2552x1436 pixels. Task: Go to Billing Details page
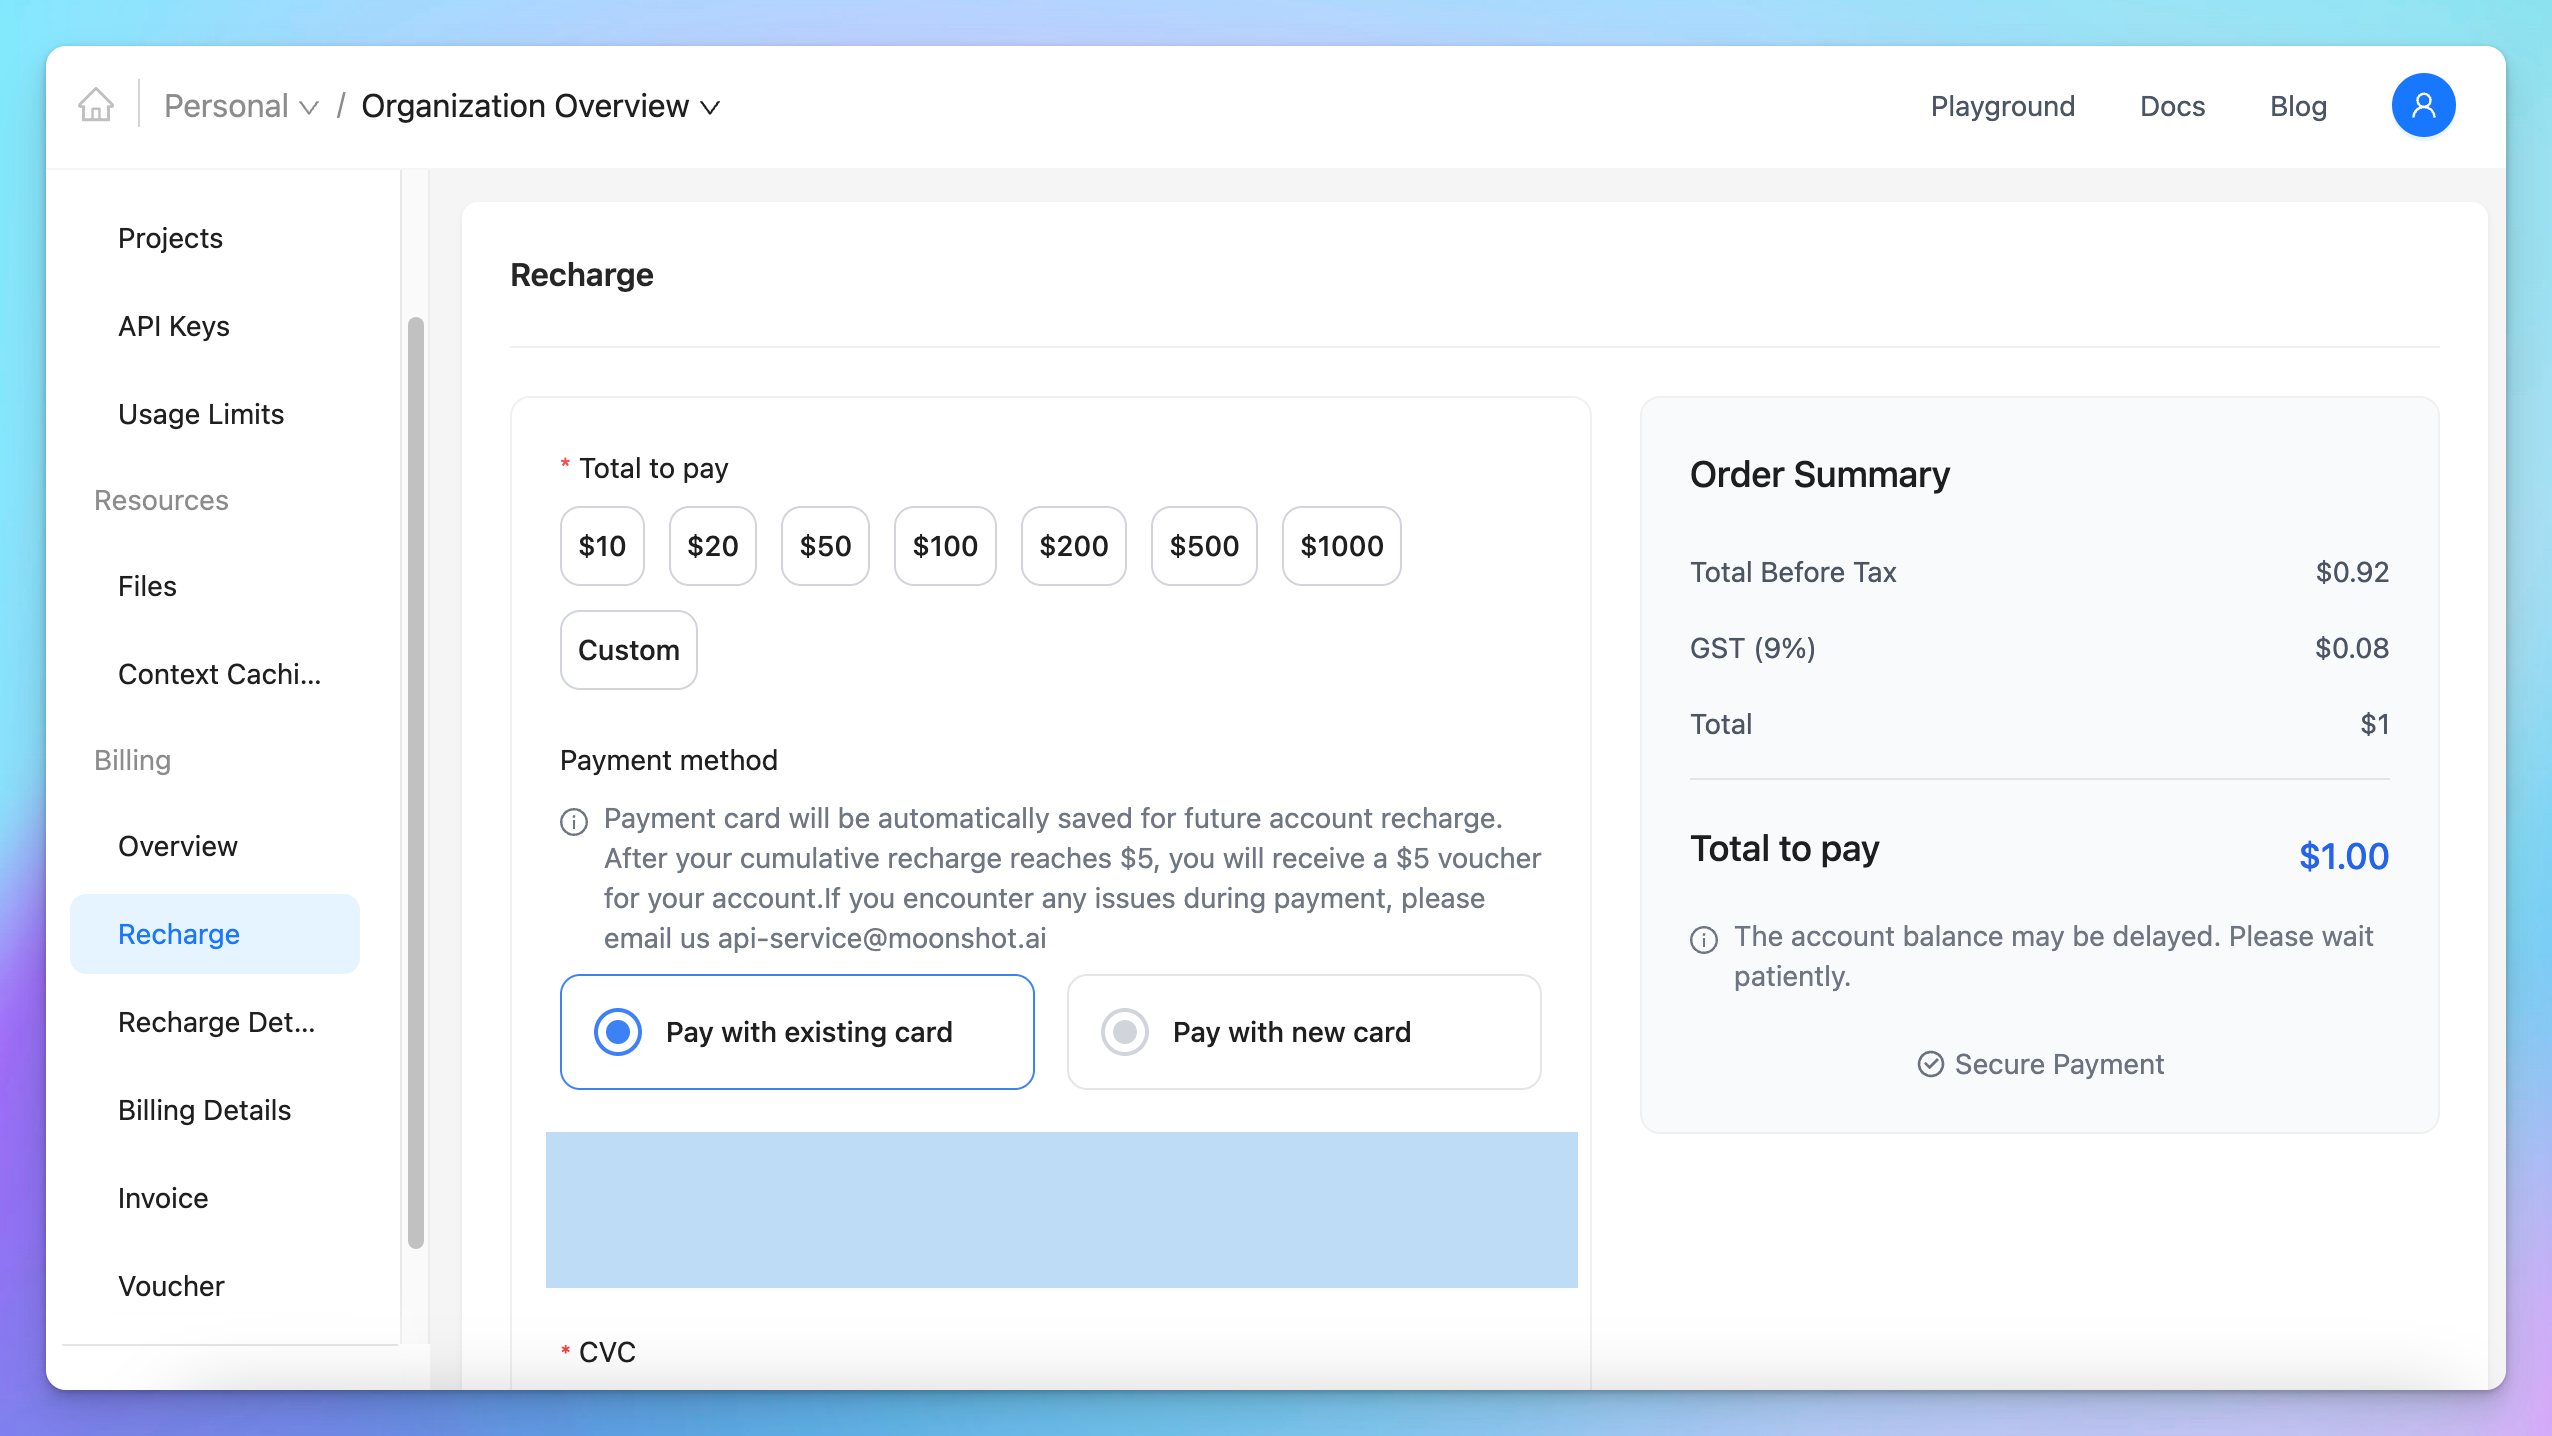pyautogui.click(x=204, y=1110)
